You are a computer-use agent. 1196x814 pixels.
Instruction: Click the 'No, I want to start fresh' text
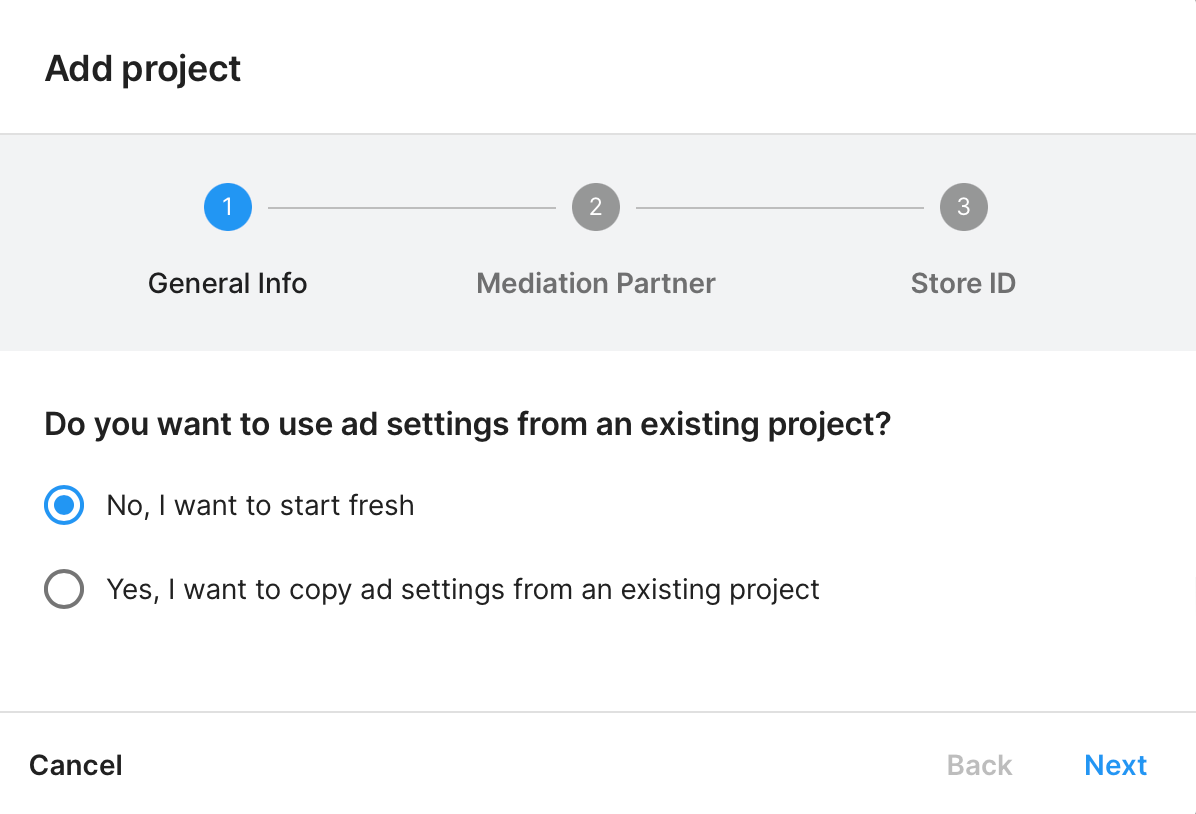(260, 506)
